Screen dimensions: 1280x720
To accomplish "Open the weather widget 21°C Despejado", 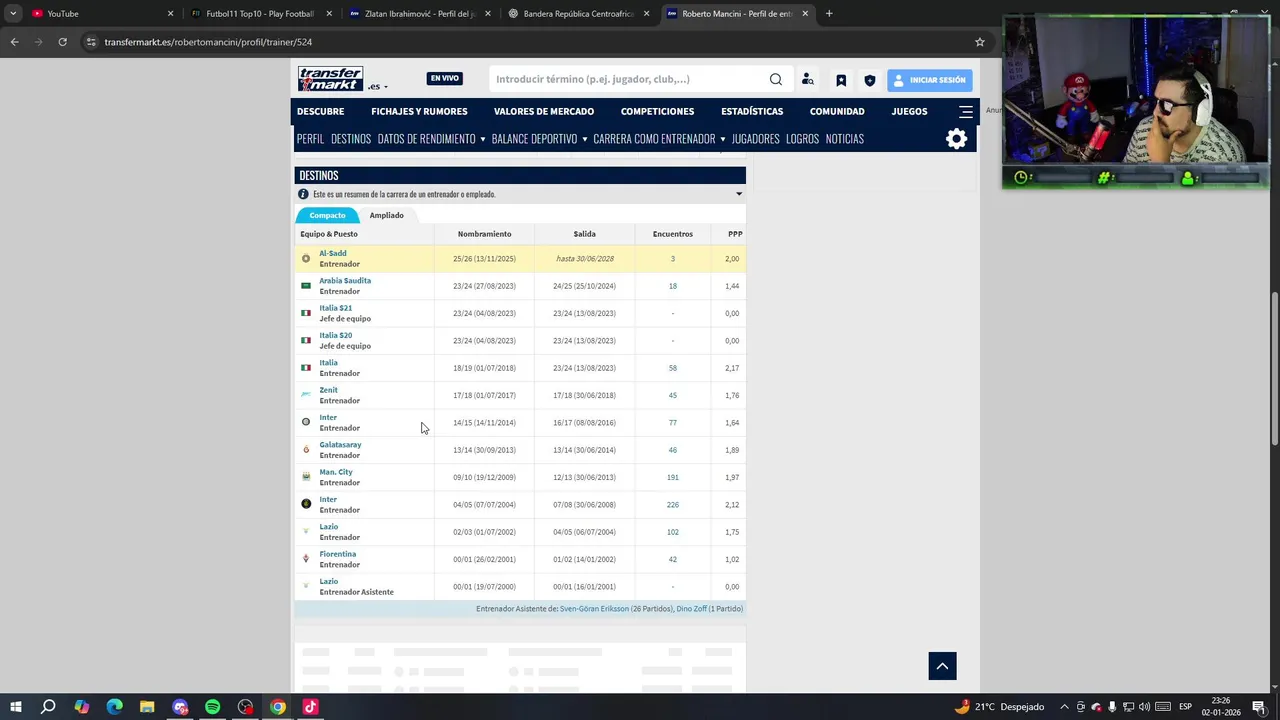I will [999, 707].
